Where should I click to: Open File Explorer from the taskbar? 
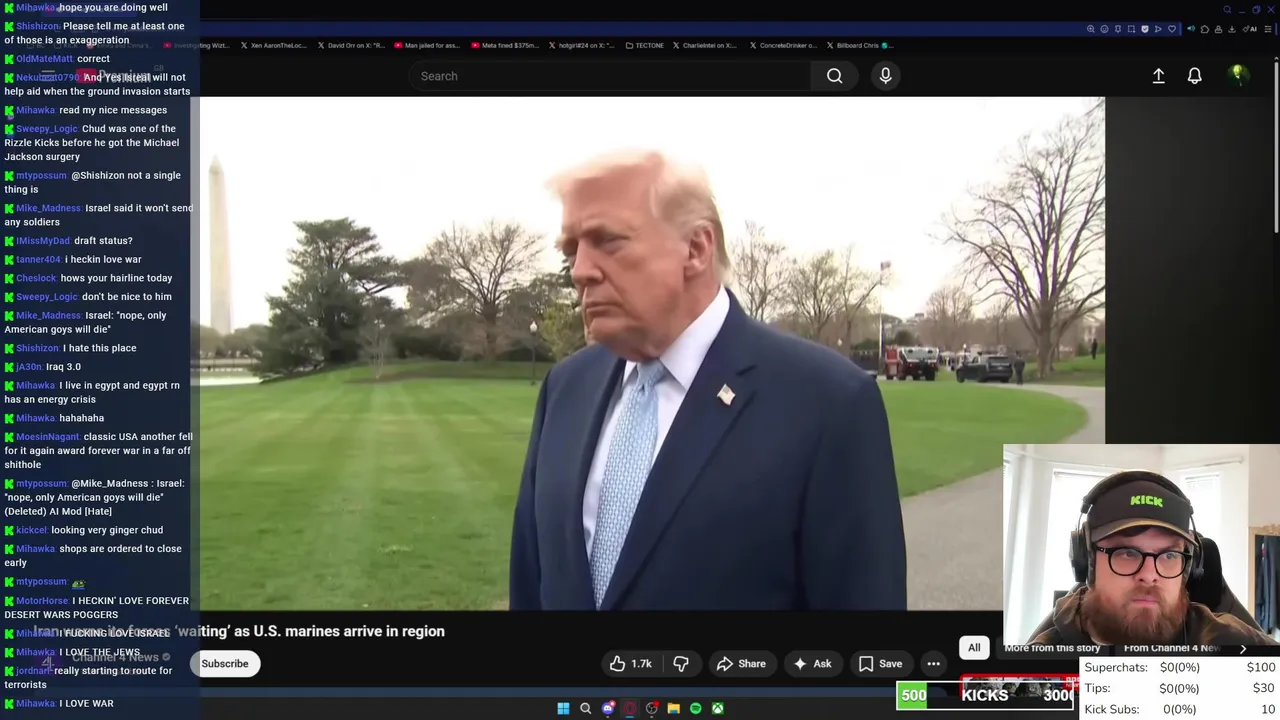pyautogui.click(x=674, y=708)
